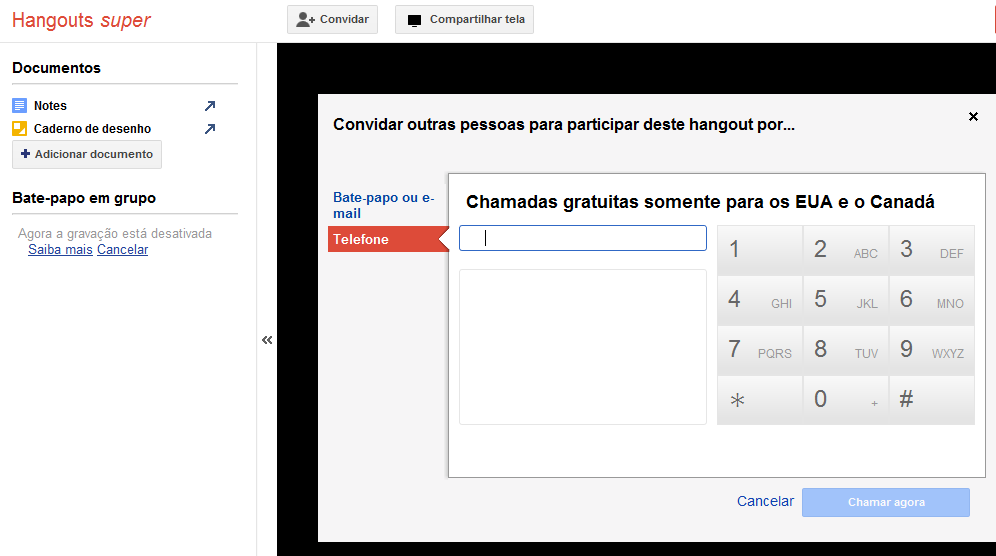Click the Notes document icon
Image resolution: width=996 pixels, height=556 pixels.
click(19, 105)
